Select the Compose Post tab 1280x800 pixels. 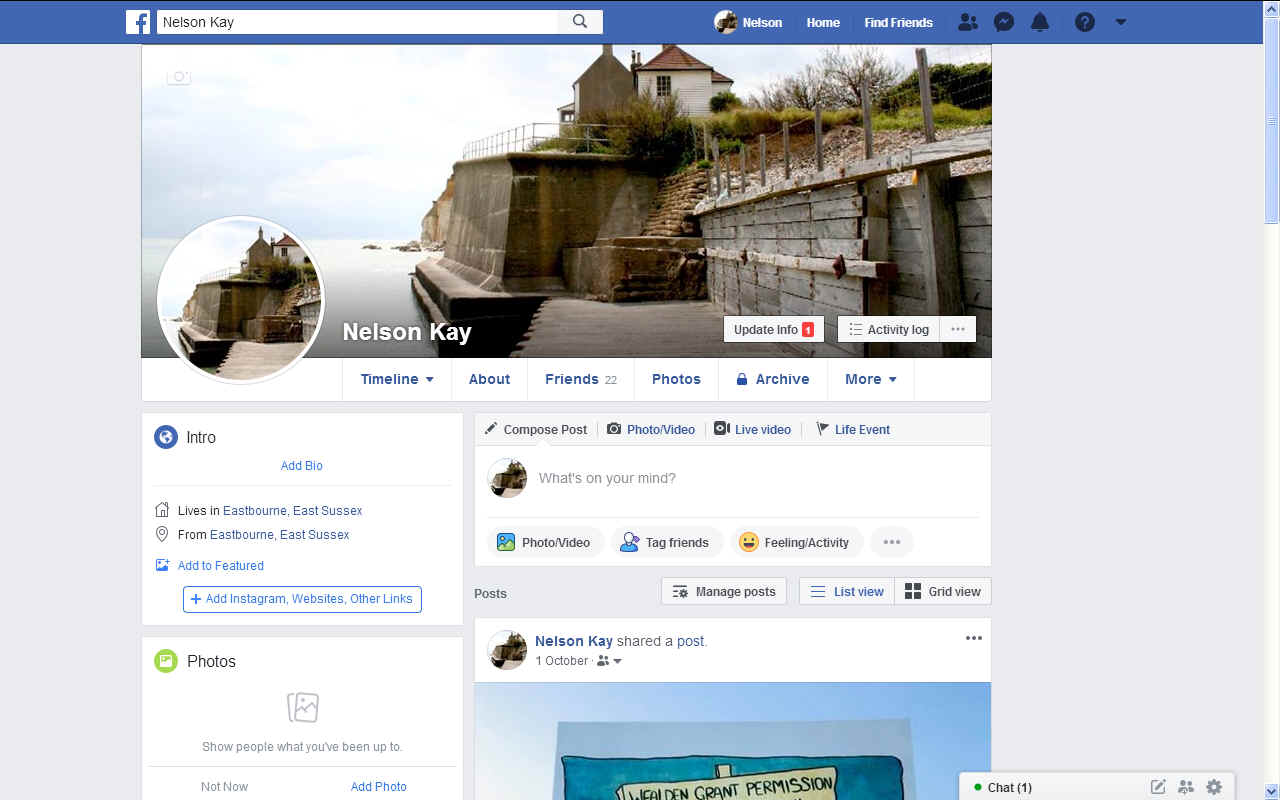pos(536,429)
